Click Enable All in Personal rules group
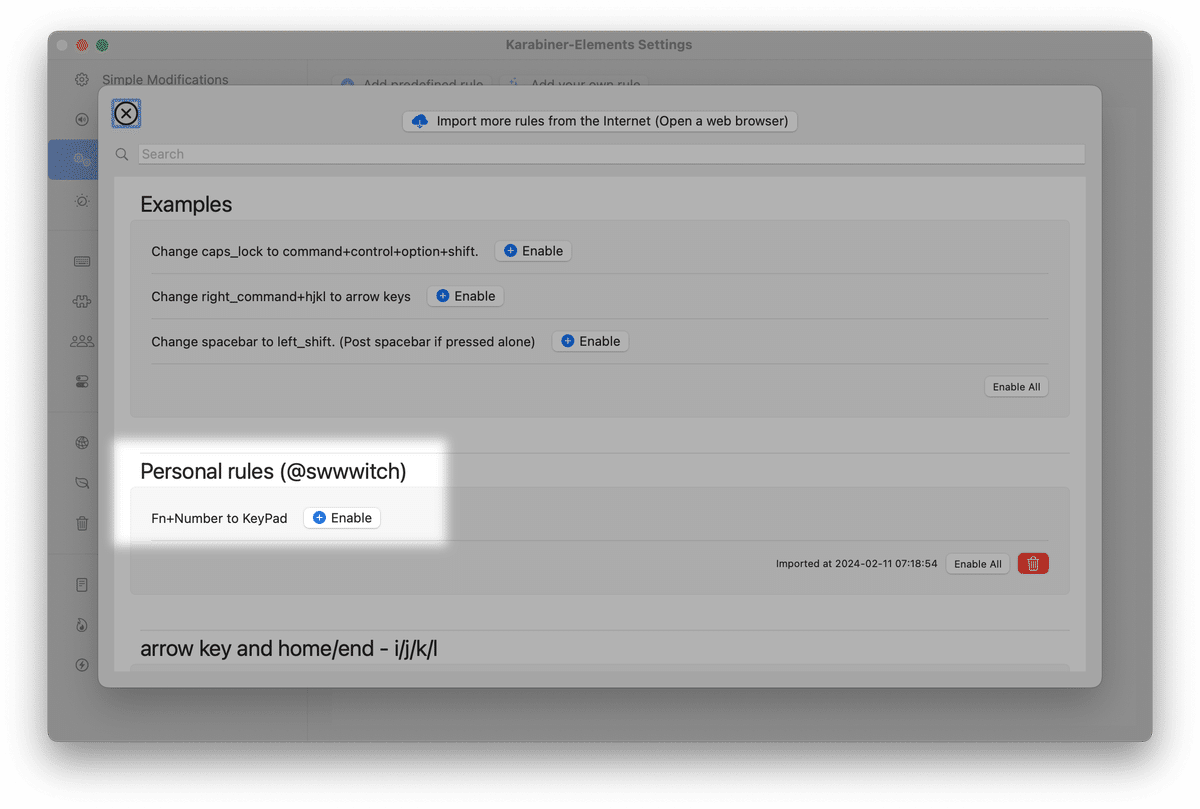Viewport: 1200px width, 809px height. click(978, 564)
